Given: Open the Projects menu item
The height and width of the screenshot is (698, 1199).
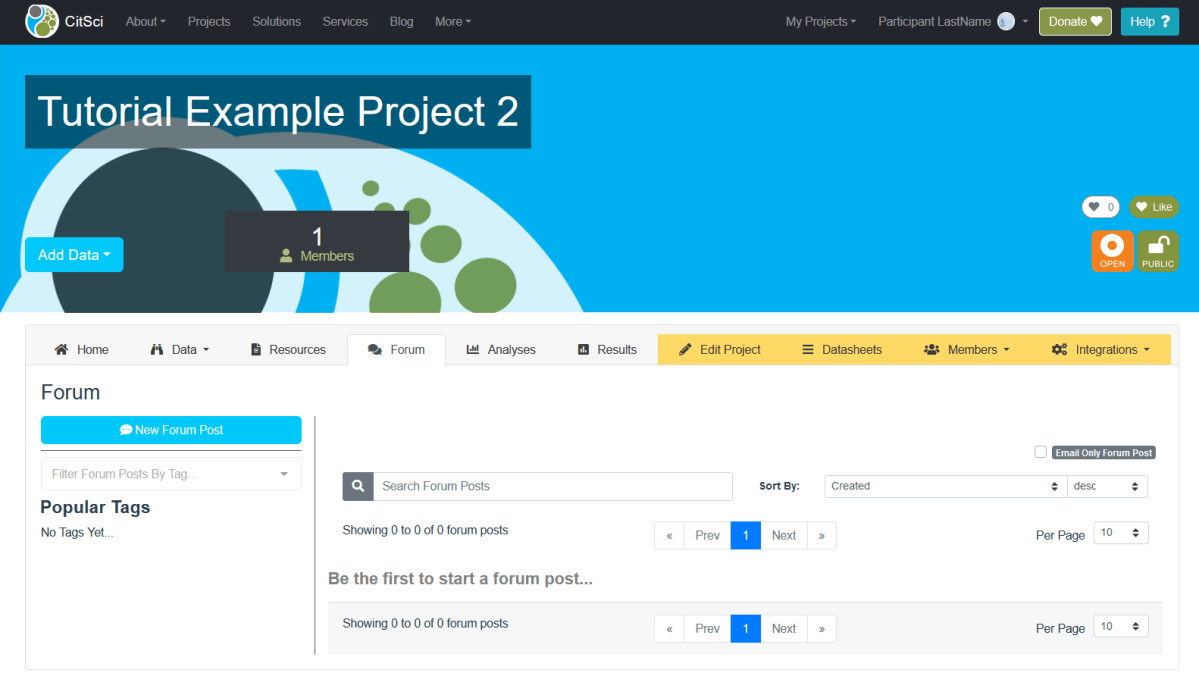Looking at the screenshot, I should click(x=208, y=21).
